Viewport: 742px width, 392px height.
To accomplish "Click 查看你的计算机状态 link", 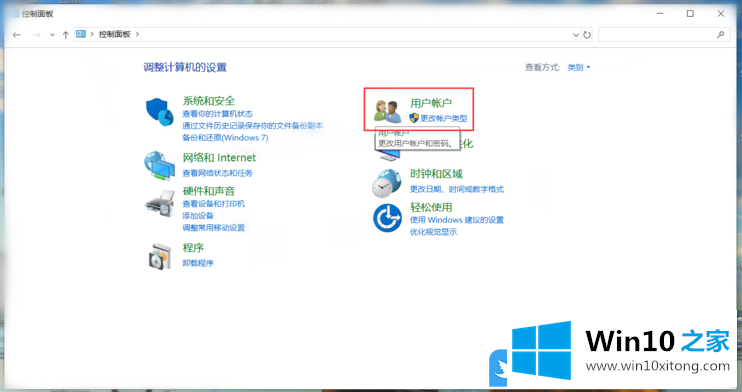I will coord(218,114).
